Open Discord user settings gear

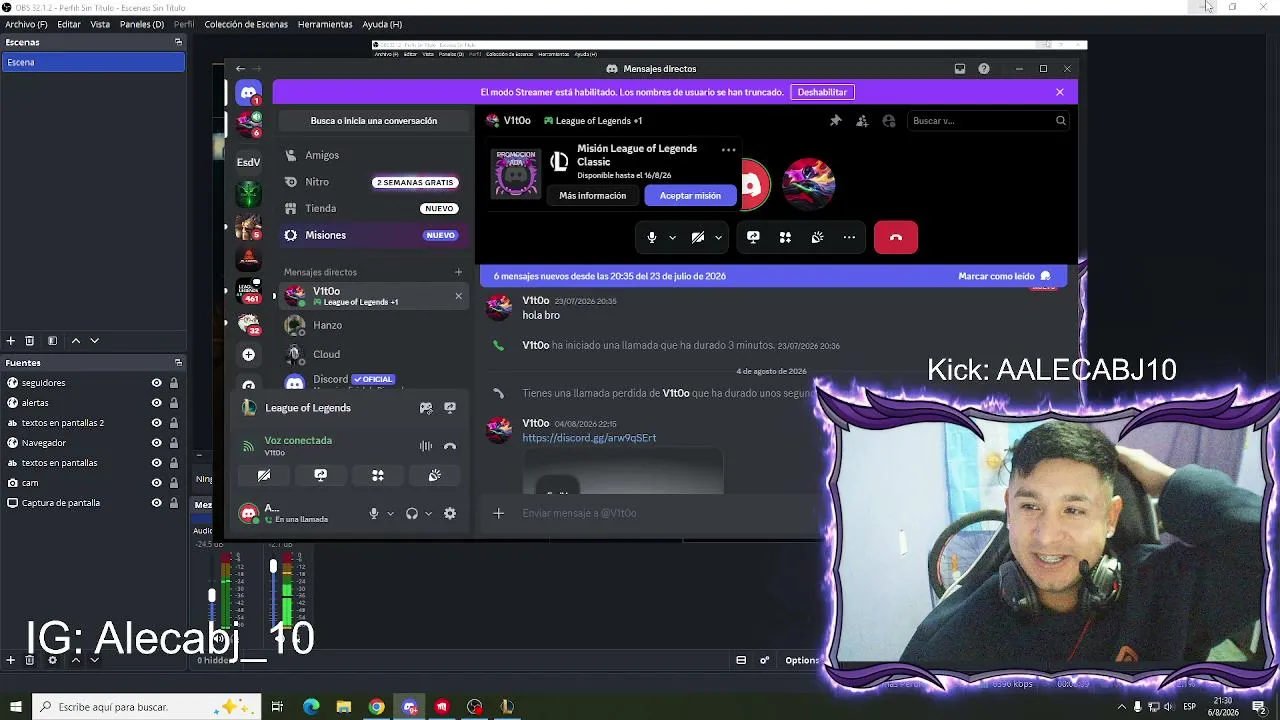click(x=450, y=514)
